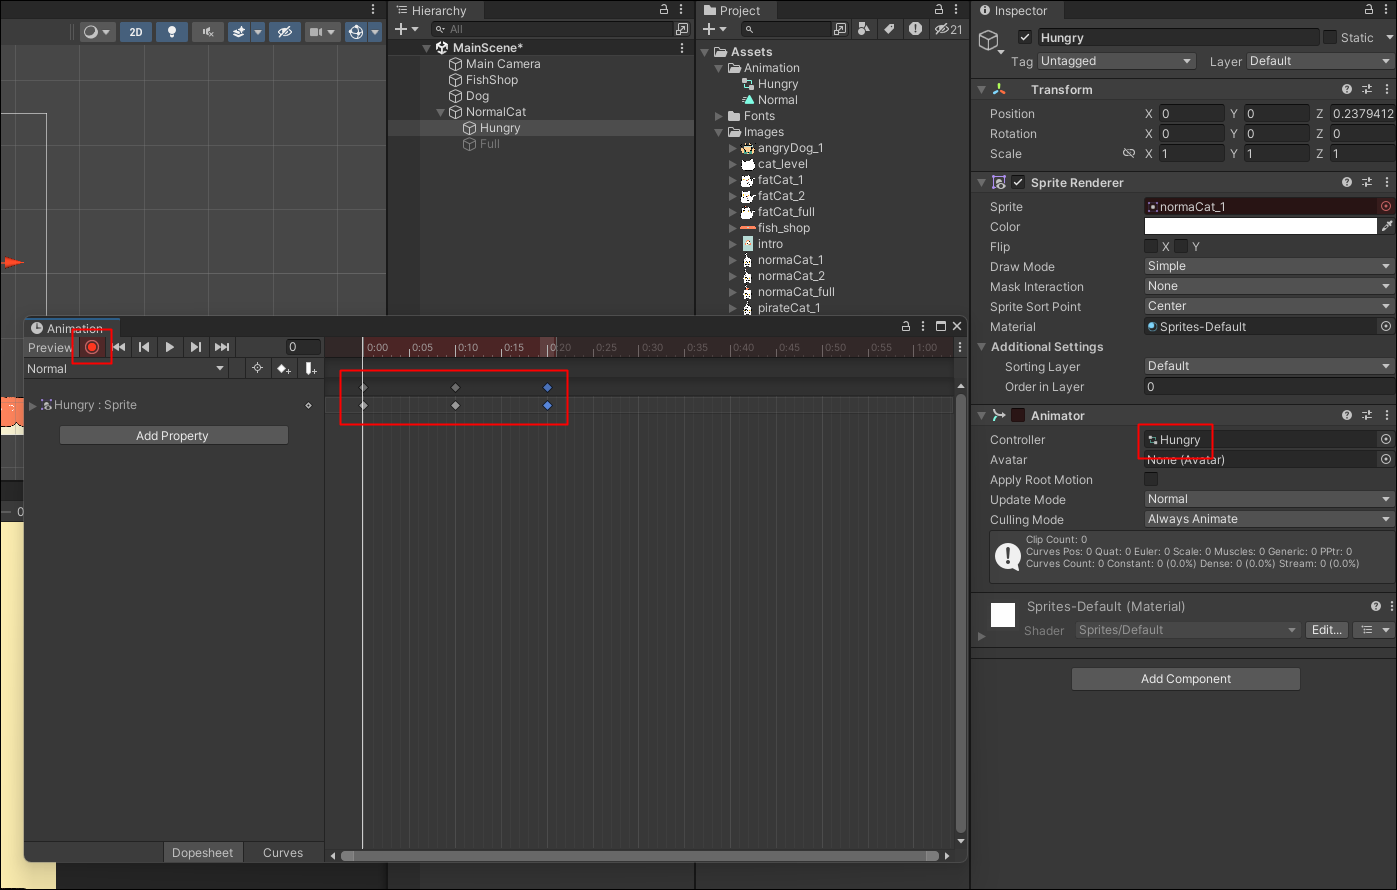
Task: Click the Material object picker circle
Action: (1386, 326)
